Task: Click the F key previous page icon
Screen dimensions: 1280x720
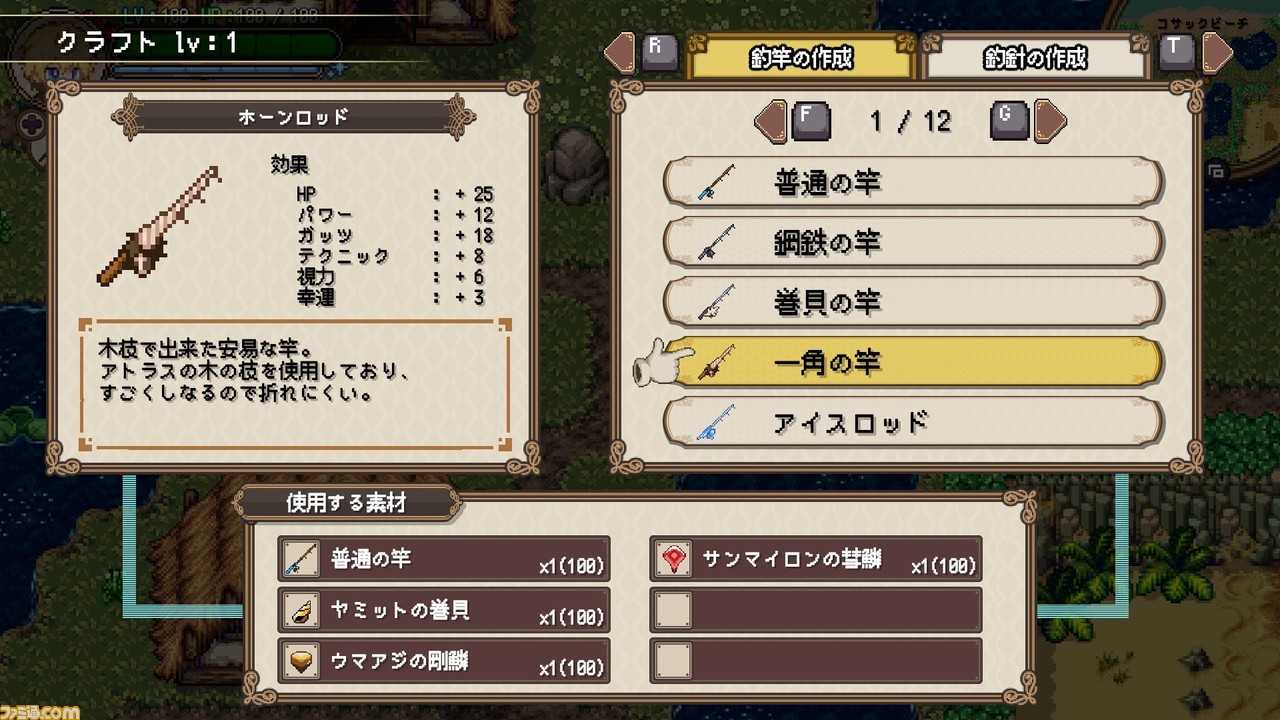Action: coord(810,121)
